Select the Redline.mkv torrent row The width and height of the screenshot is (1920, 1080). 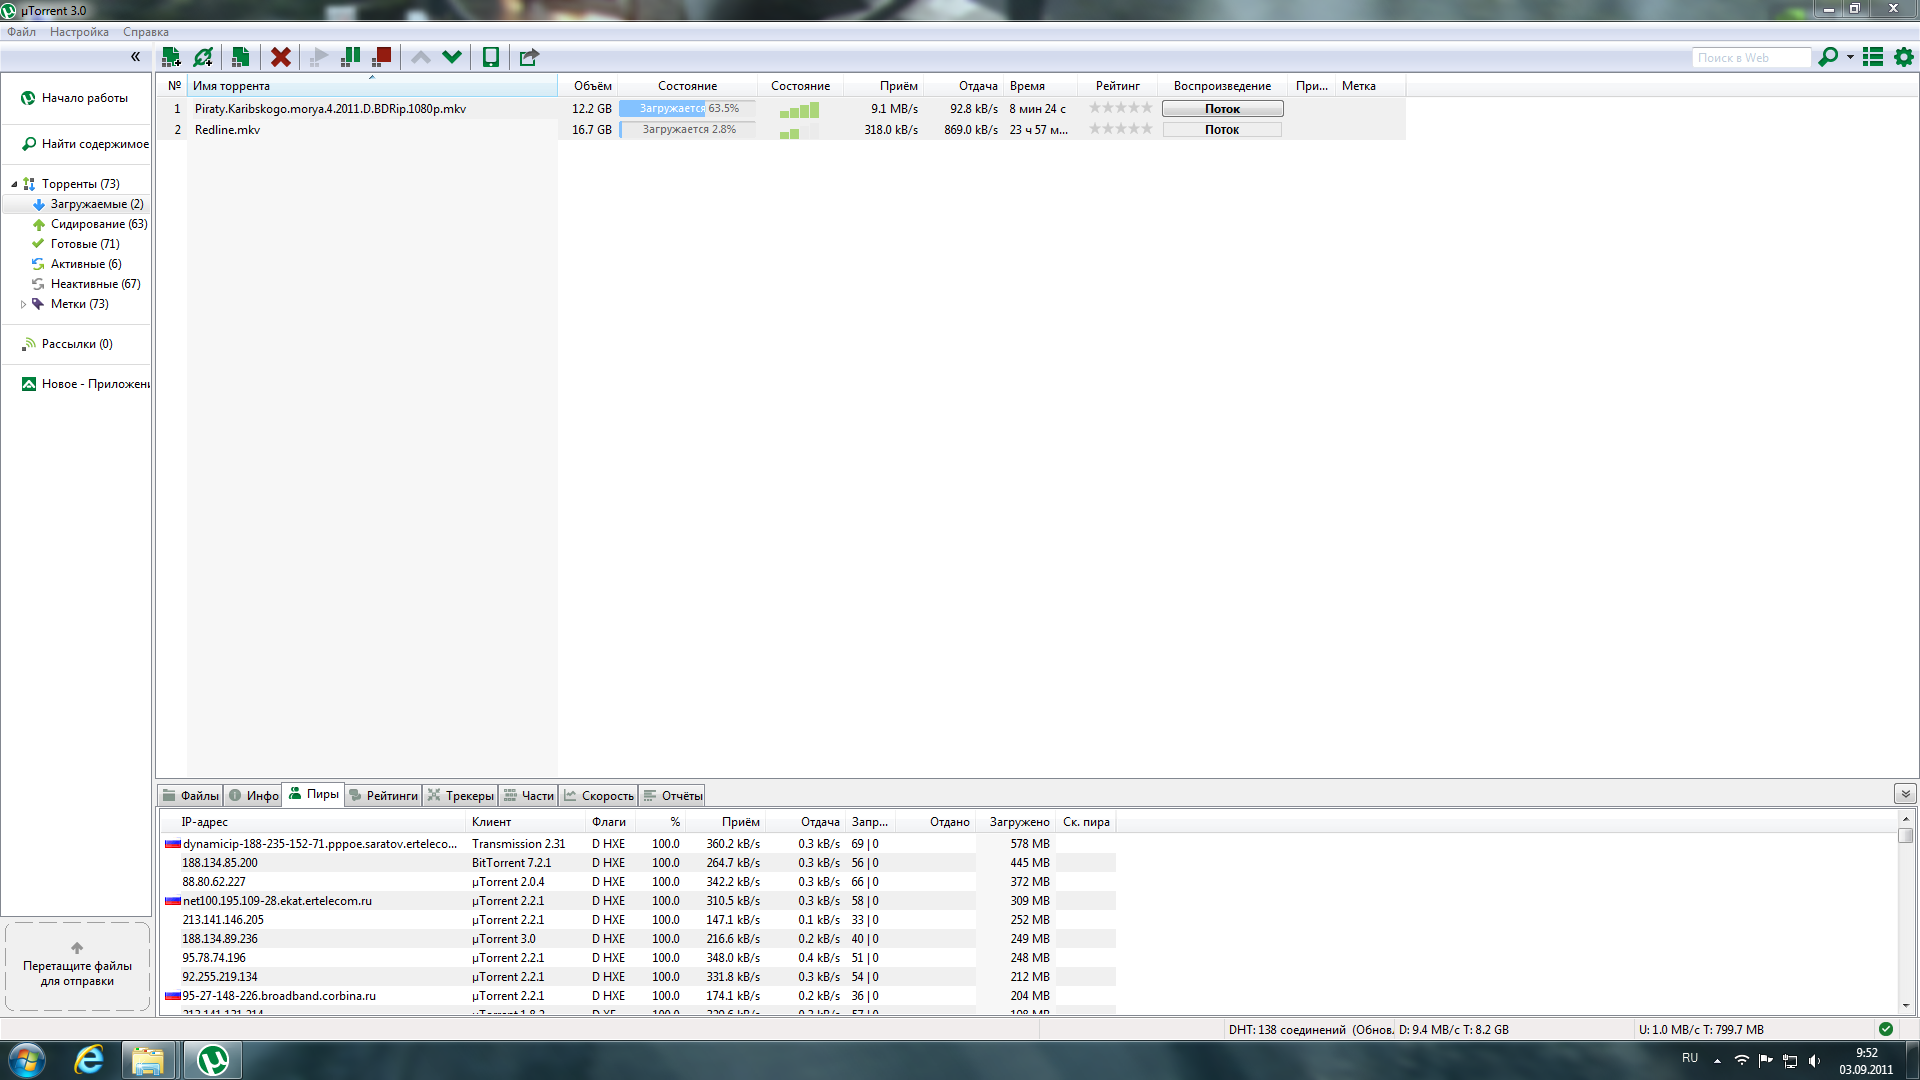point(780,130)
